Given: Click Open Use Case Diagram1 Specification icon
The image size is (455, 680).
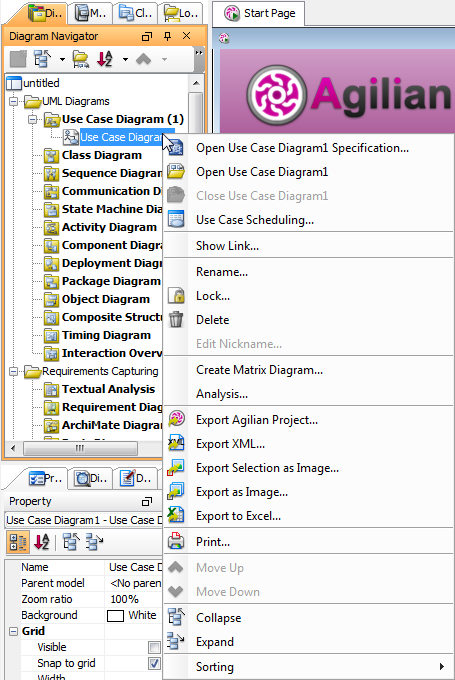Looking at the screenshot, I should coord(176,148).
